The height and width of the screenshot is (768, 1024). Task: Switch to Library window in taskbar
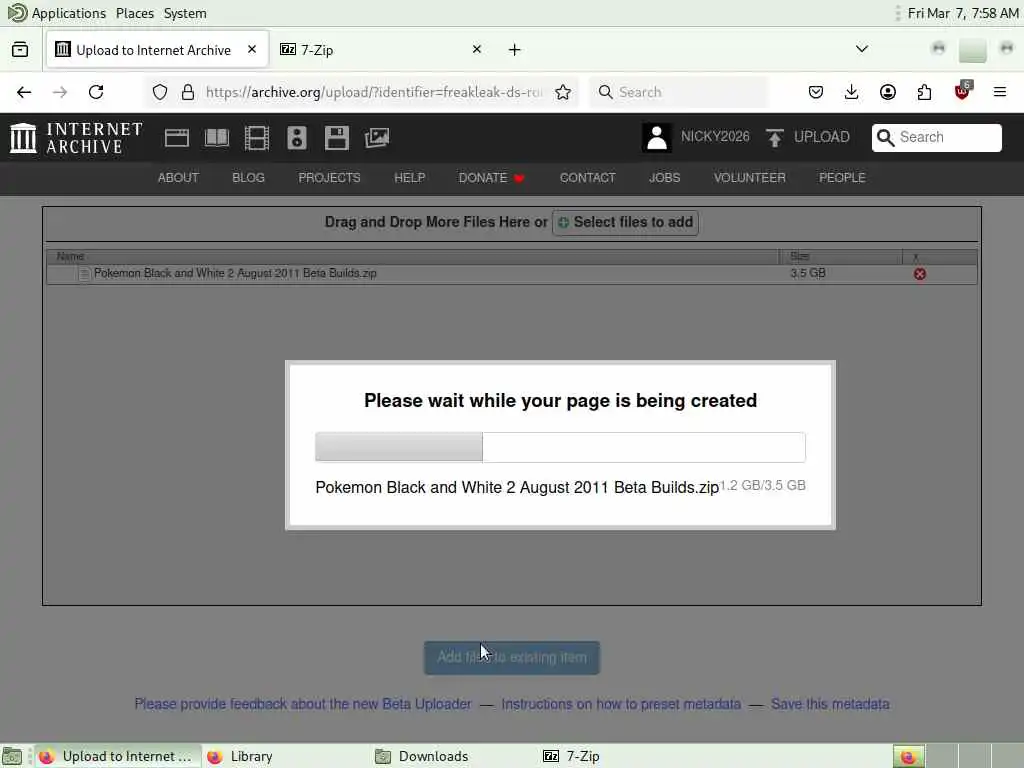[x=285, y=756]
